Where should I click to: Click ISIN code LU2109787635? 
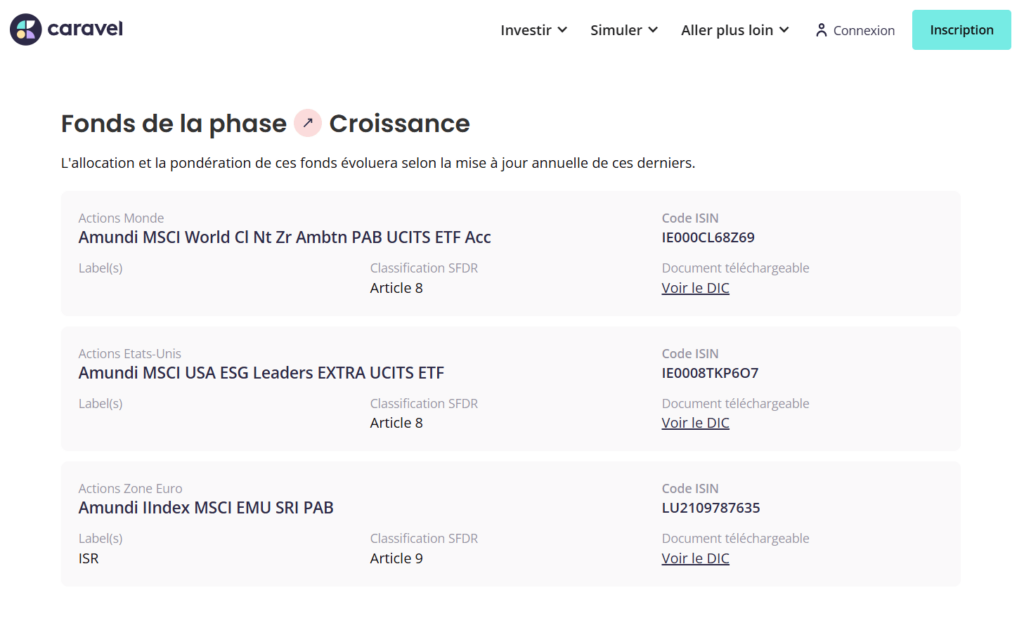tap(711, 508)
